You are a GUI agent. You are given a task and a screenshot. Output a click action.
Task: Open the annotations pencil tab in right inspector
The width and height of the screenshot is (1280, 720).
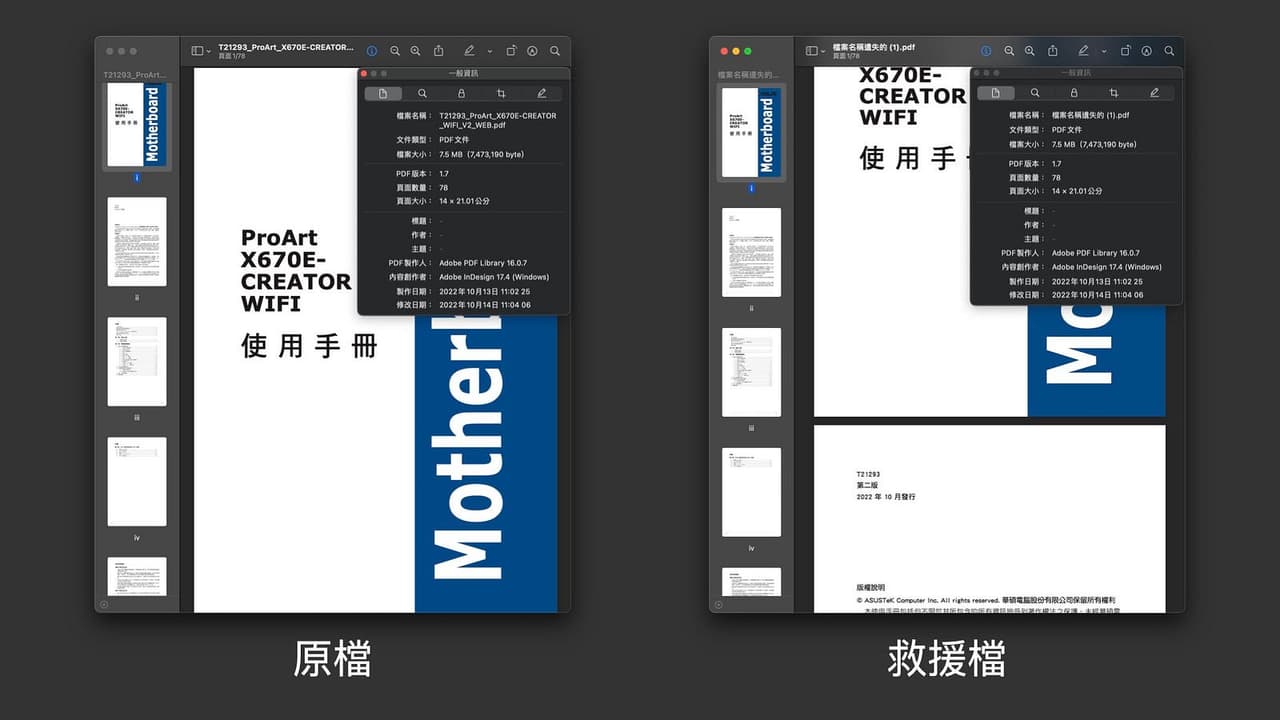pyautogui.click(x=1154, y=93)
